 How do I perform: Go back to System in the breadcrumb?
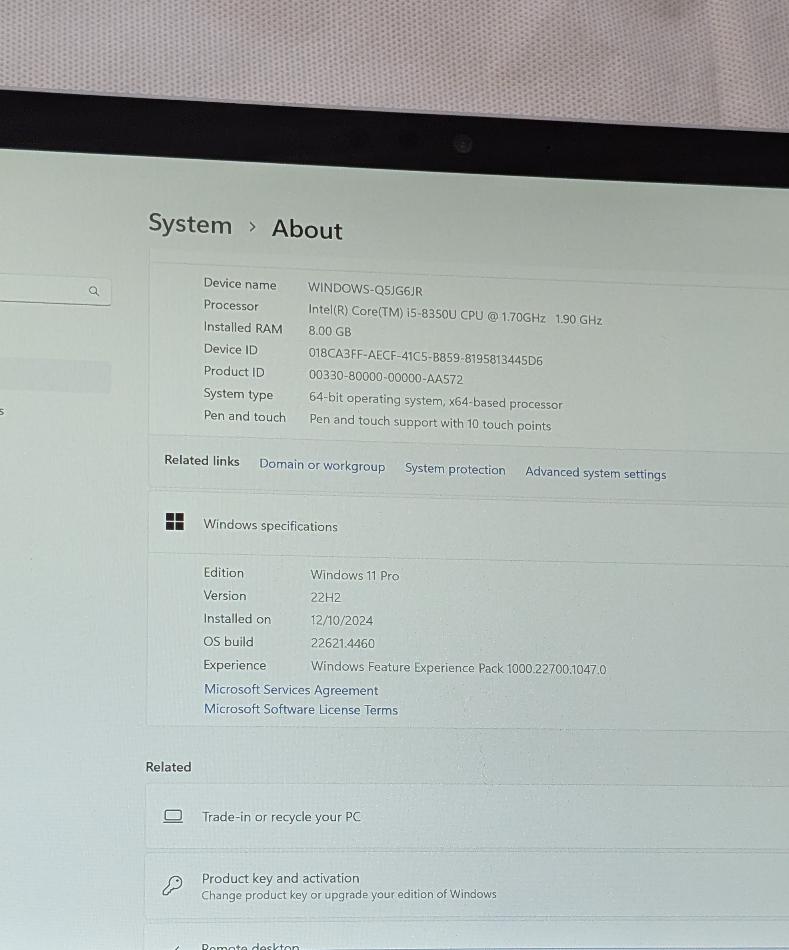click(190, 224)
